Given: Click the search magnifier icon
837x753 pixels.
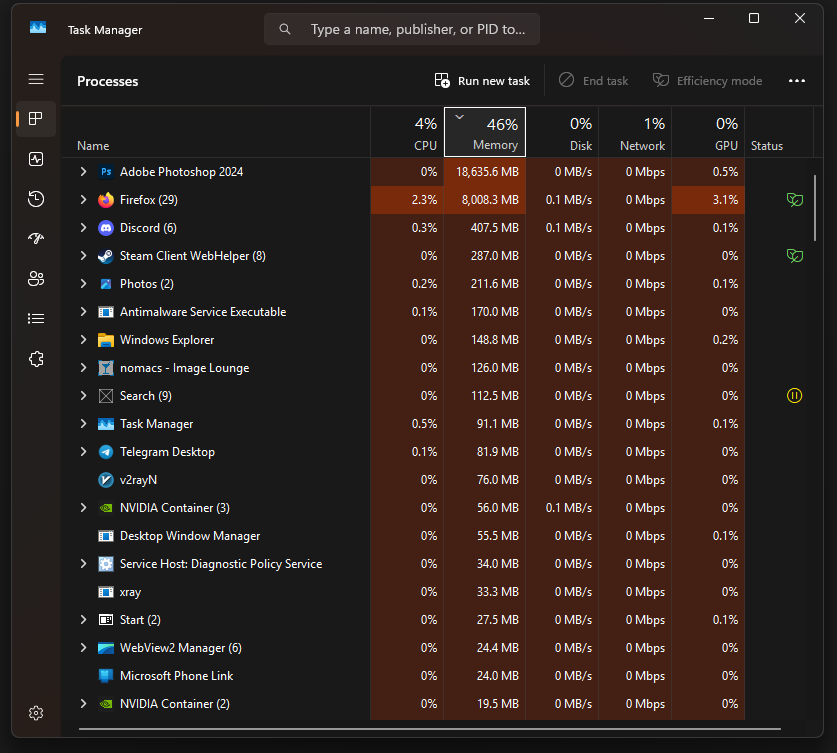Looking at the screenshot, I should pyautogui.click(x=285, y=29).
